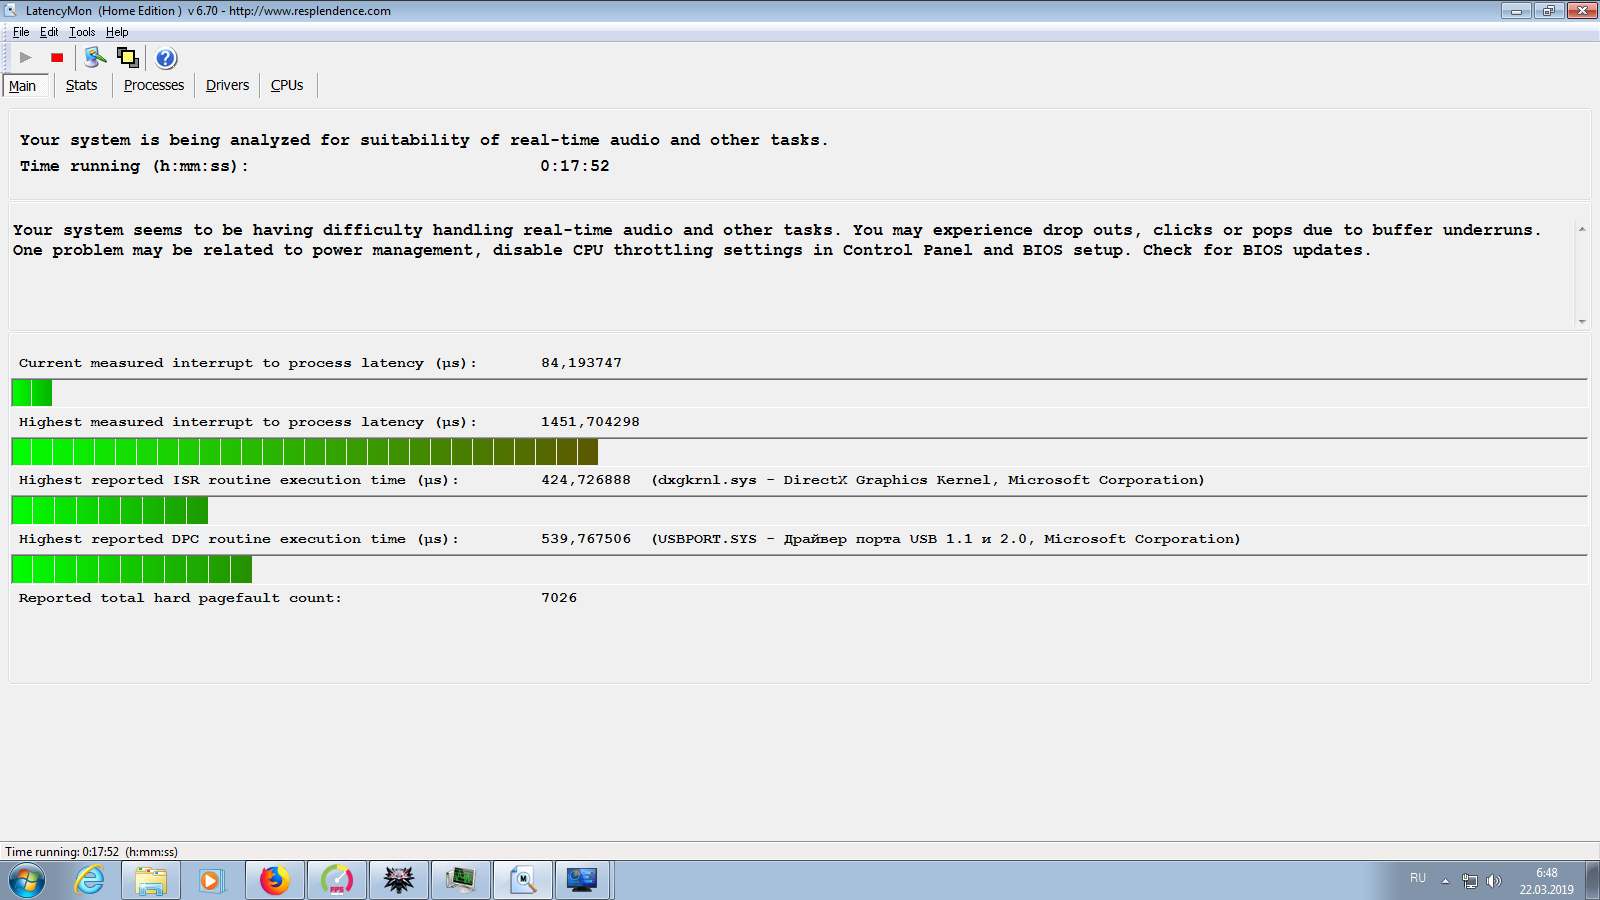Minimize the LatencyMon window
This screenshot has width=1600, height=900.
coord(1516,11)
